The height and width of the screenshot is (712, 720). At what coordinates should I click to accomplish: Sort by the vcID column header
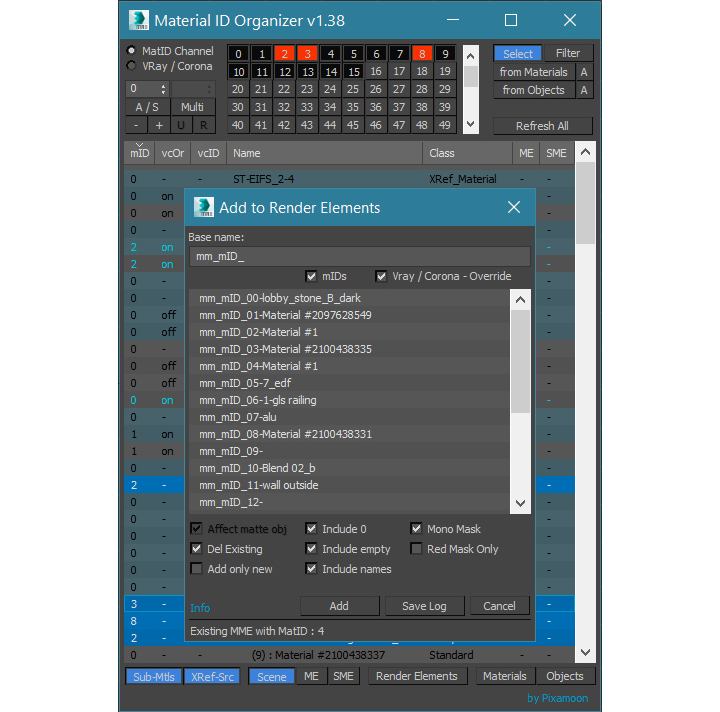208,153
